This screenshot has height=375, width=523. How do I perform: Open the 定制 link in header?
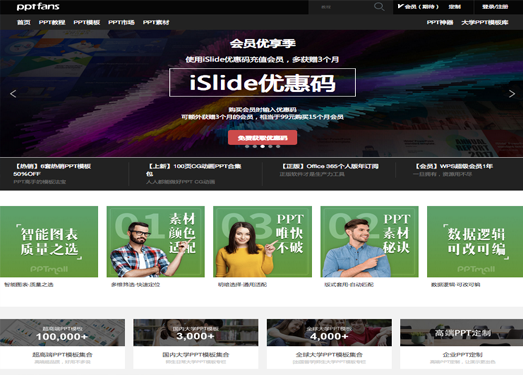coord(455,7)
